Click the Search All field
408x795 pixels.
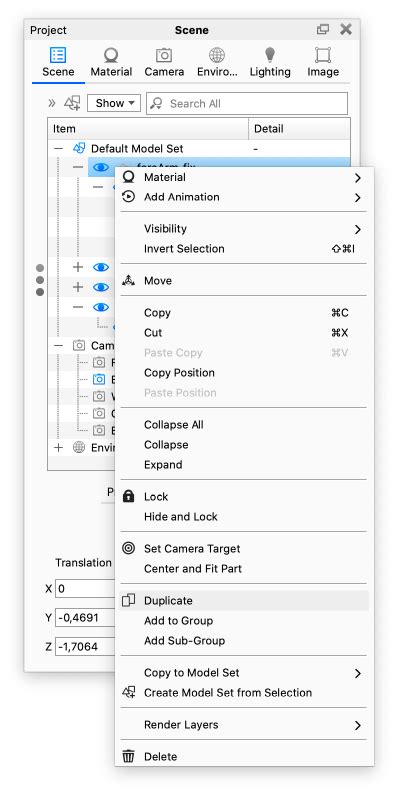tap(247, 103)
